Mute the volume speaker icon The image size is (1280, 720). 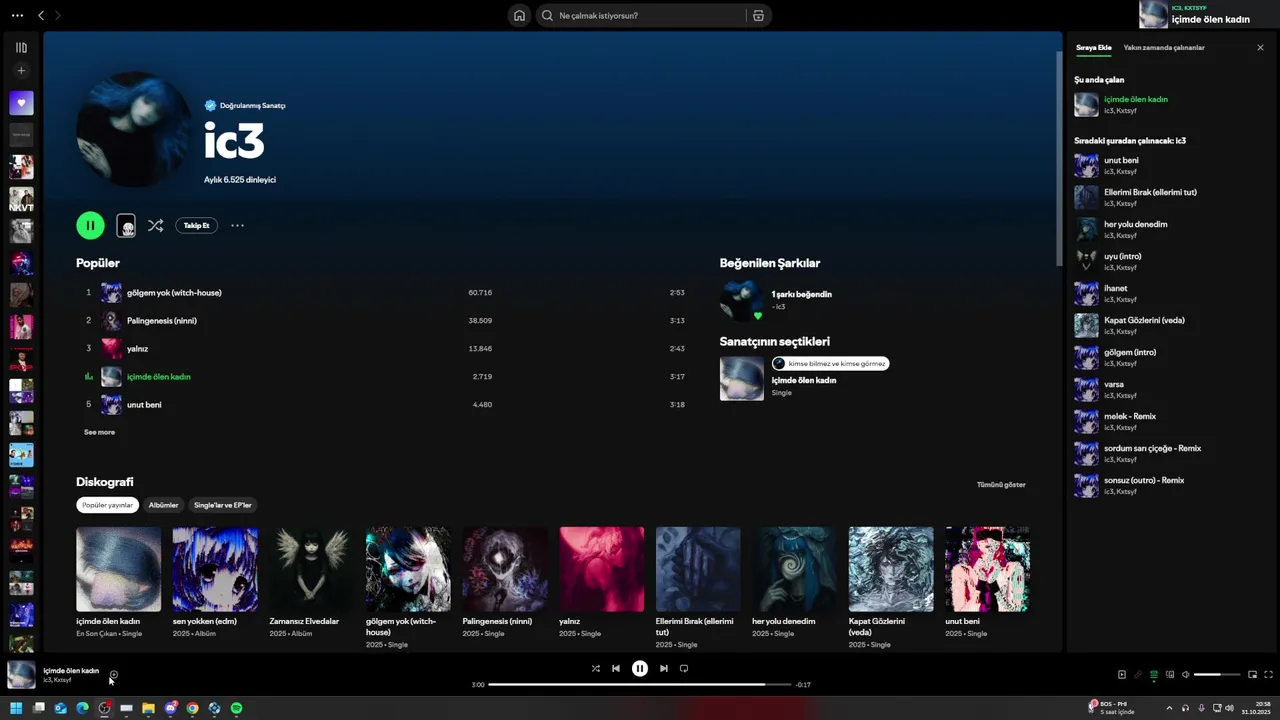click(x=1186, y=675)
